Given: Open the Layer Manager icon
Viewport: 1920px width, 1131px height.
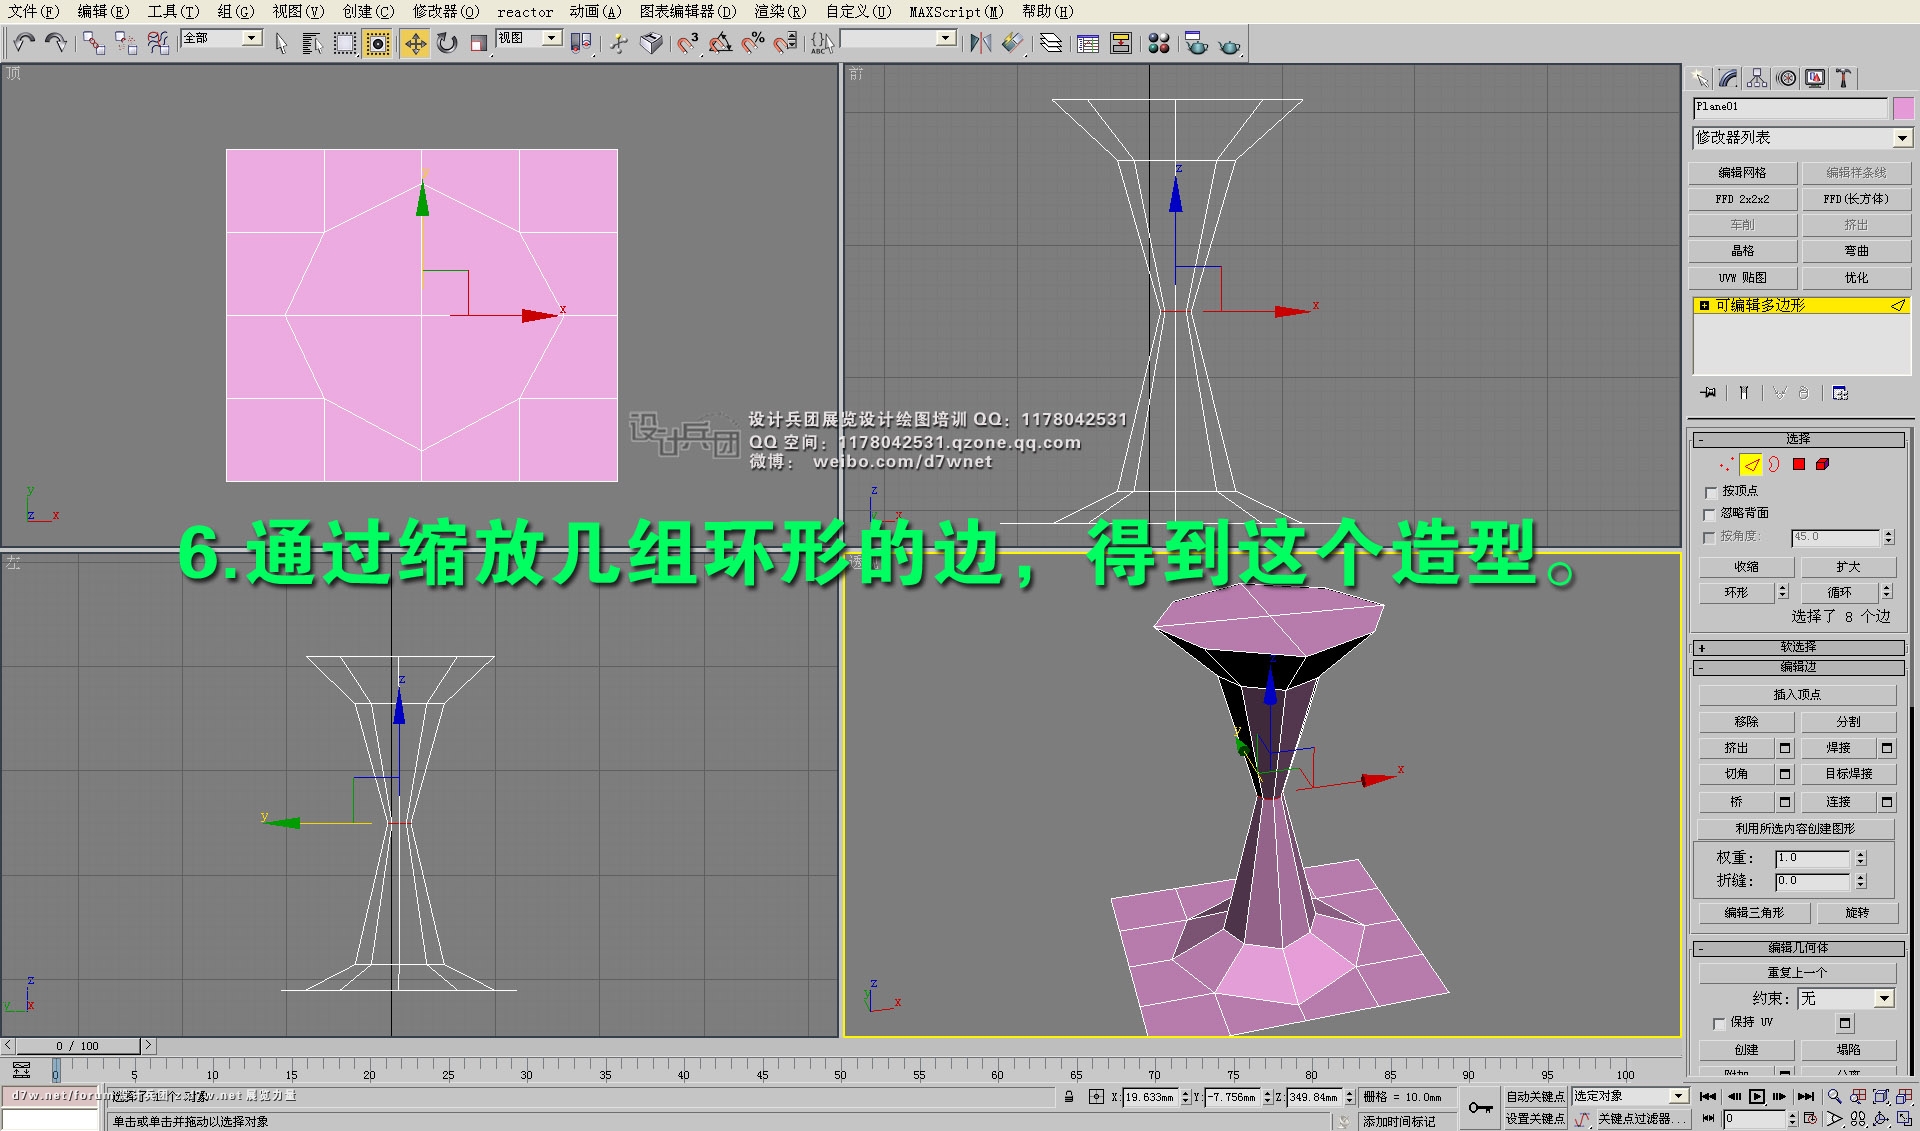Looking at the screenshot, I should pyautogui.click(x=1051, y=43).
